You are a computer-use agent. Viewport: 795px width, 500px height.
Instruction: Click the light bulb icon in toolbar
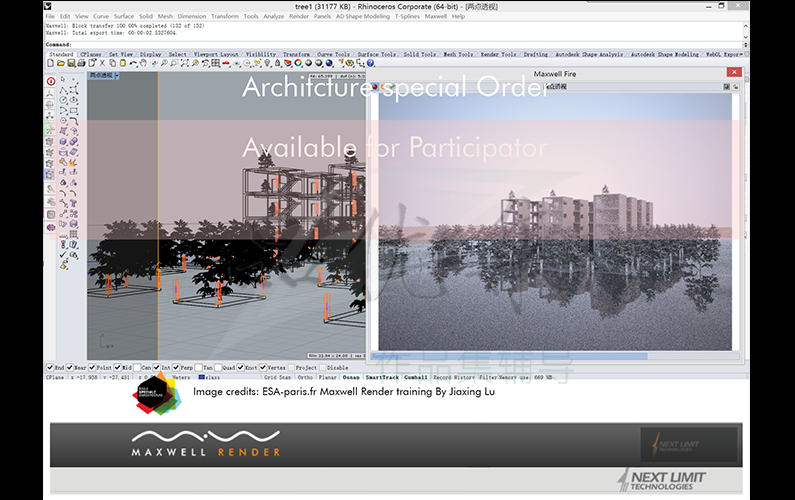point(267,63)
